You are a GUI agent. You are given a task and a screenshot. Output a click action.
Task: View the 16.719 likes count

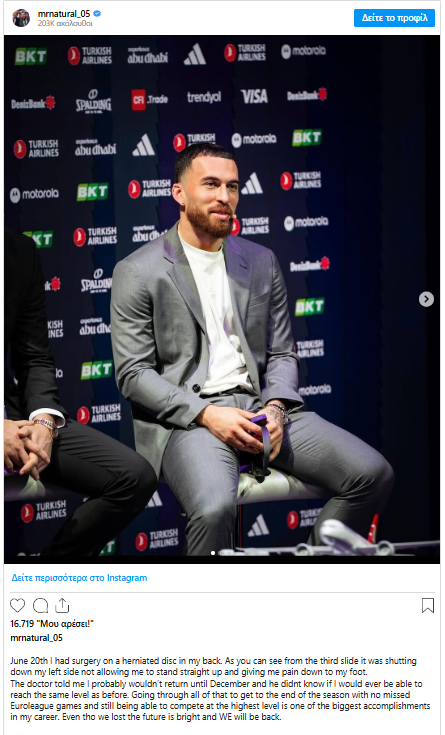coord(52,624)
